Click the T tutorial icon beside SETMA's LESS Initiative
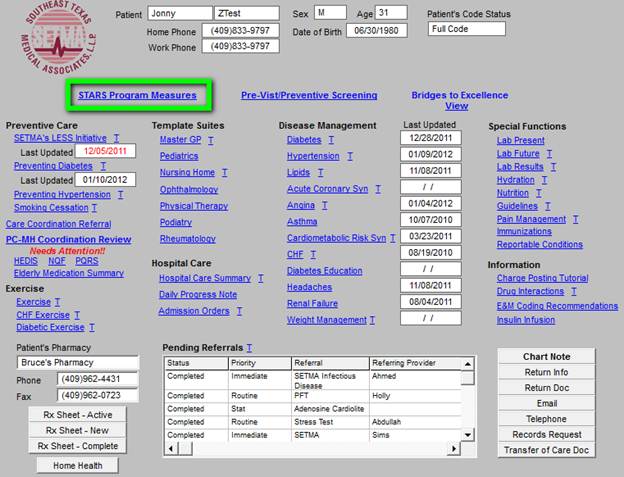The height and width of the screenshot is (477, 624). pyautogui.click(x=117, y=138)
